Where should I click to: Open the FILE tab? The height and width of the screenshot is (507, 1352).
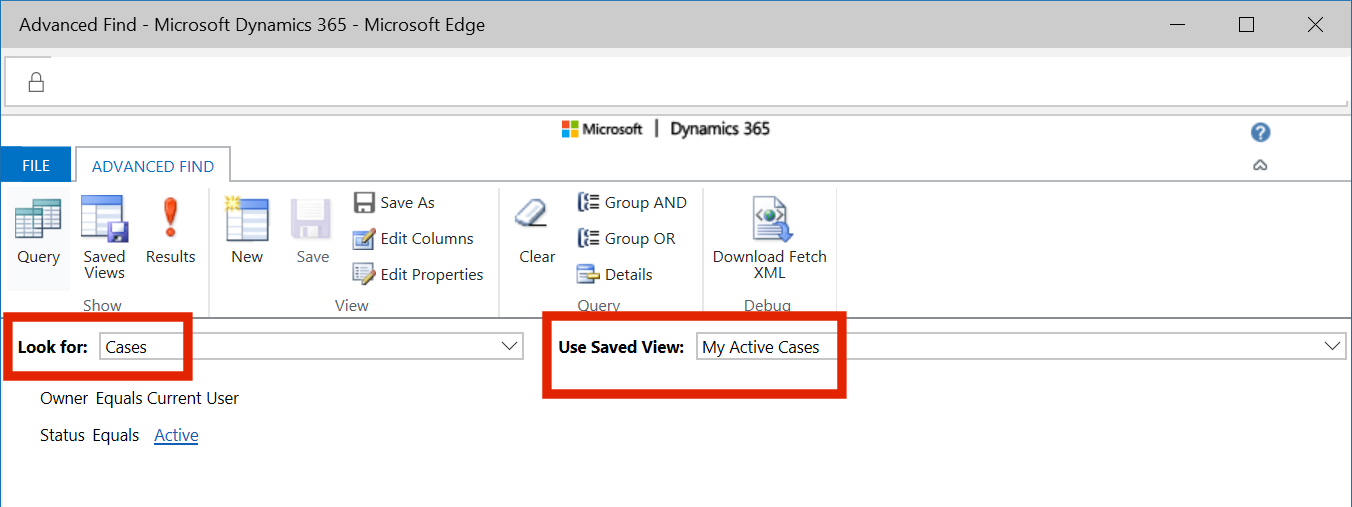pyautogui.click(x=36, y=166)
